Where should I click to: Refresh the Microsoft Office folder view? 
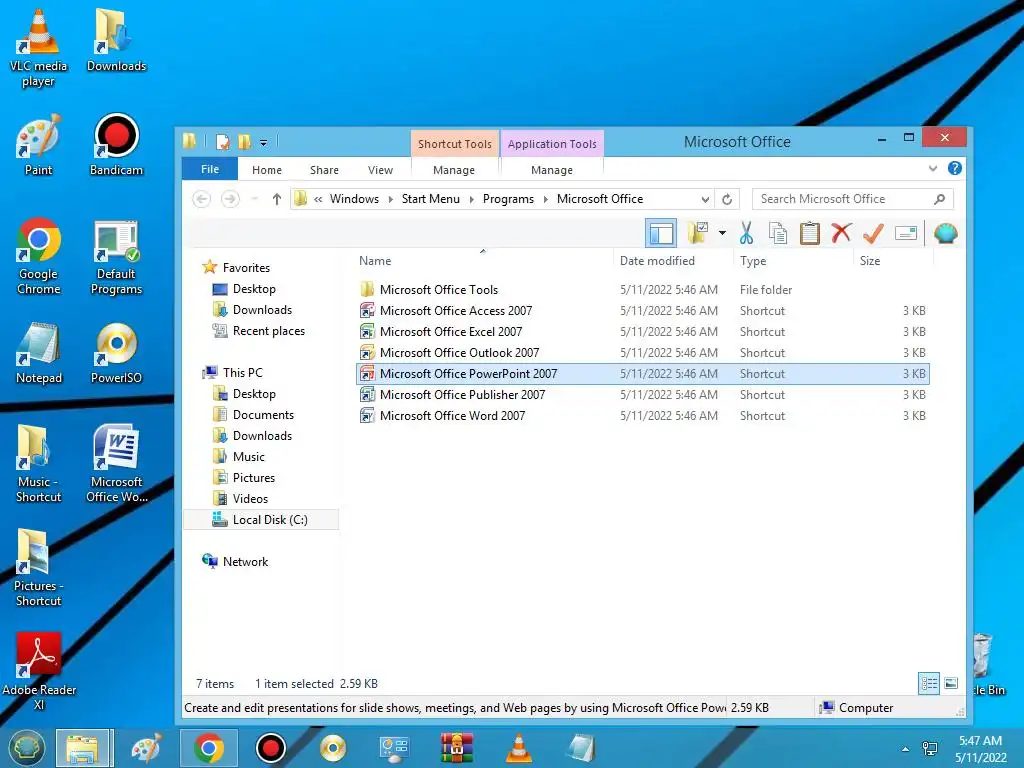[x=726, y=199]
